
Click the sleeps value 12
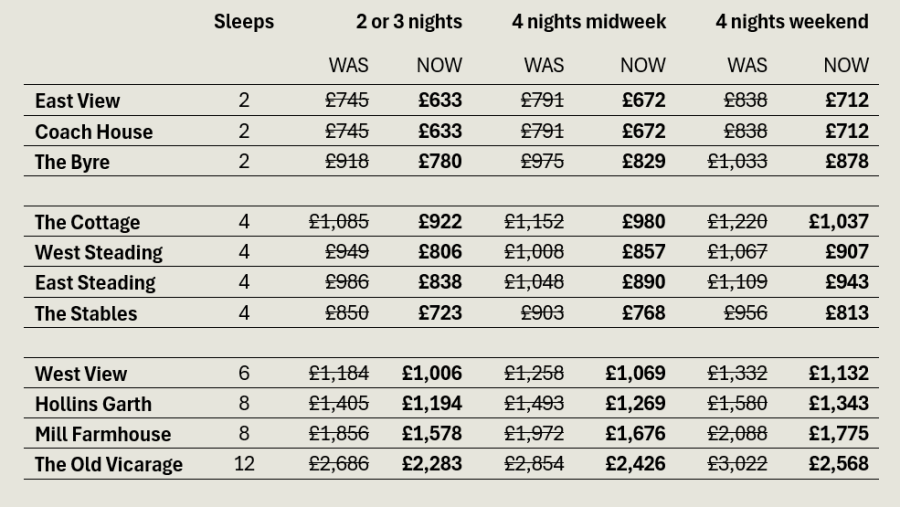pyautogui.click(x=244, y=464)
